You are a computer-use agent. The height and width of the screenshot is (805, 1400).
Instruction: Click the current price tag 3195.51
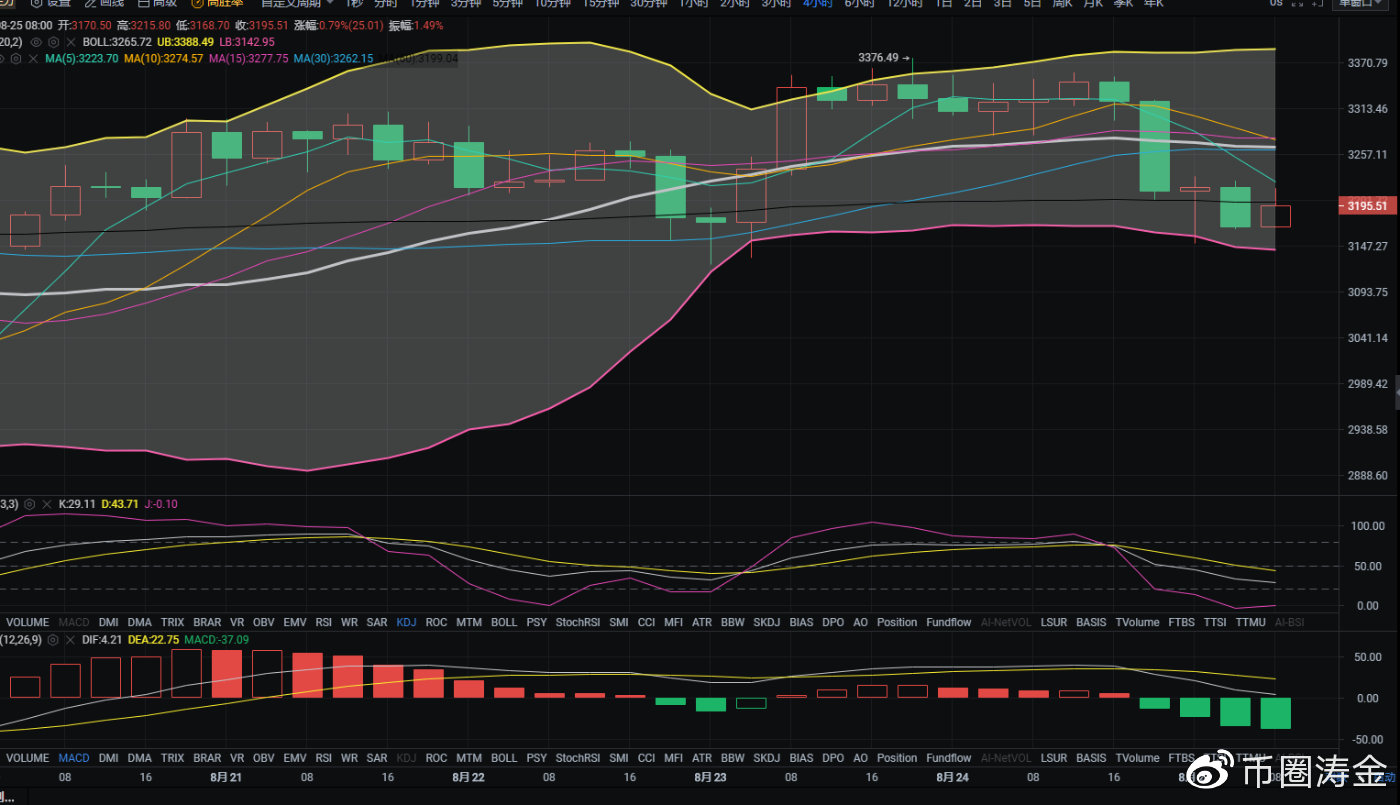click(1366, 206)
